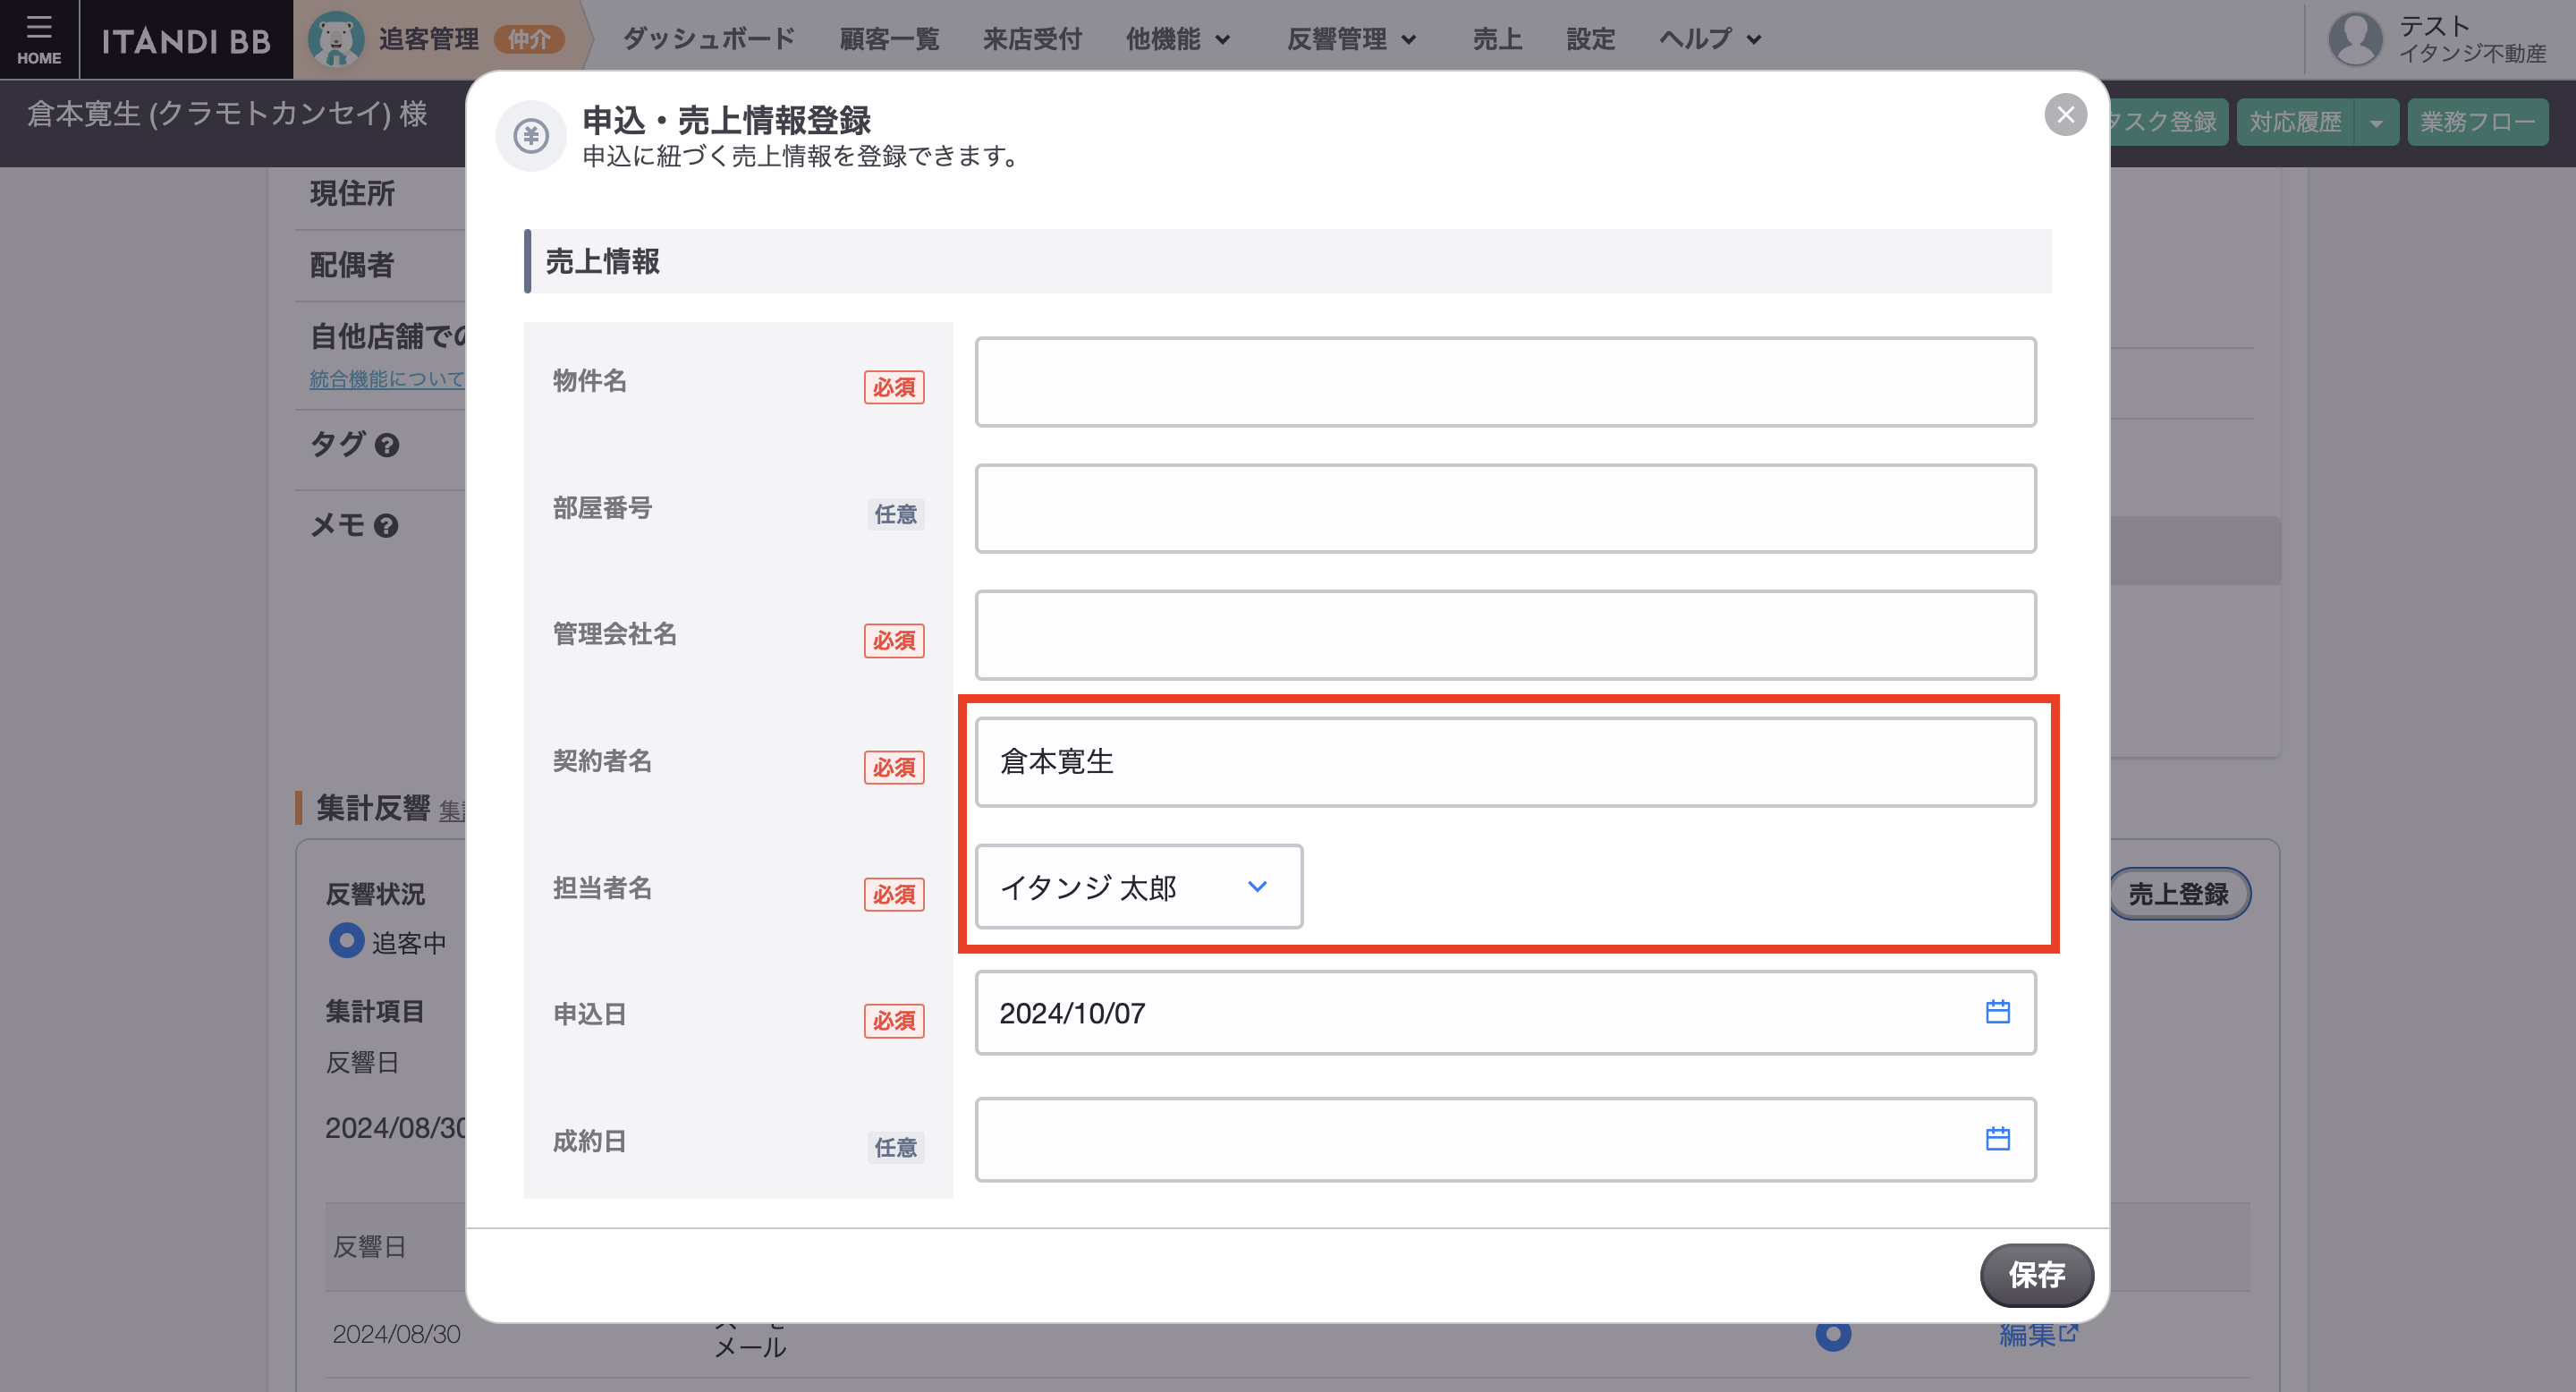This screenshot has width=2576, height=1392.
Task: Click the 契約者名 field containing 倉本寛生
Action: [1505, 762]
